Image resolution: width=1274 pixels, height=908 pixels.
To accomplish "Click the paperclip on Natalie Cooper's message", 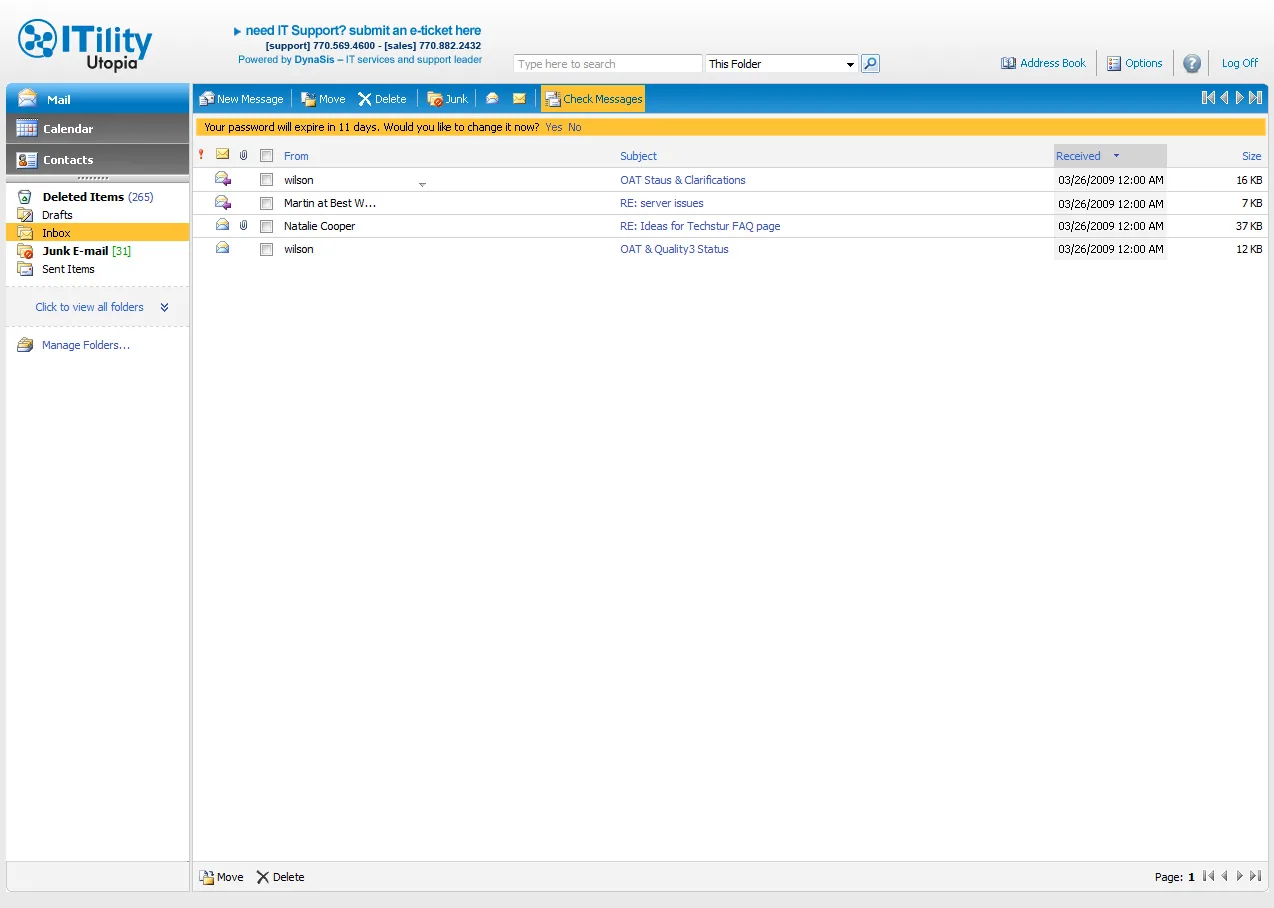I will (243, 226).
